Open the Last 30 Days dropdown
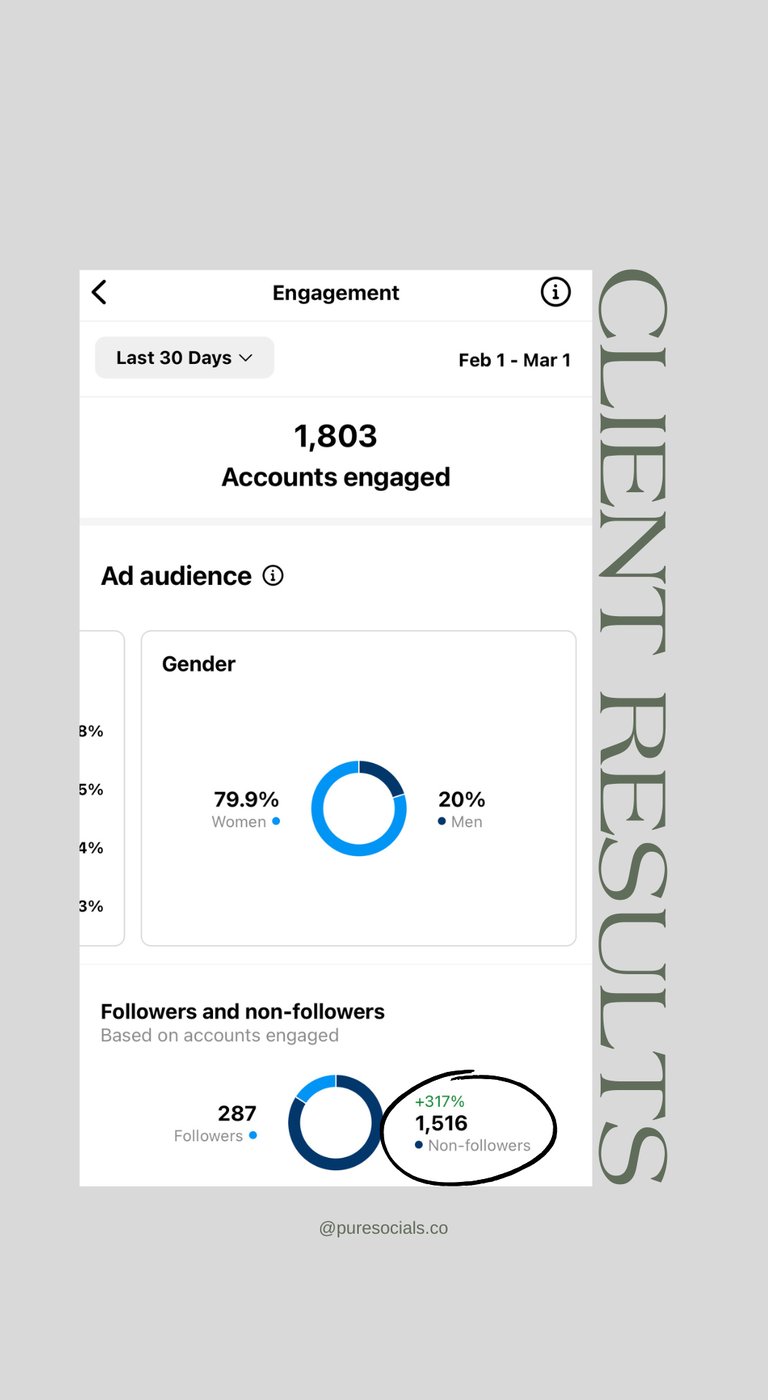 coord(184,358)
